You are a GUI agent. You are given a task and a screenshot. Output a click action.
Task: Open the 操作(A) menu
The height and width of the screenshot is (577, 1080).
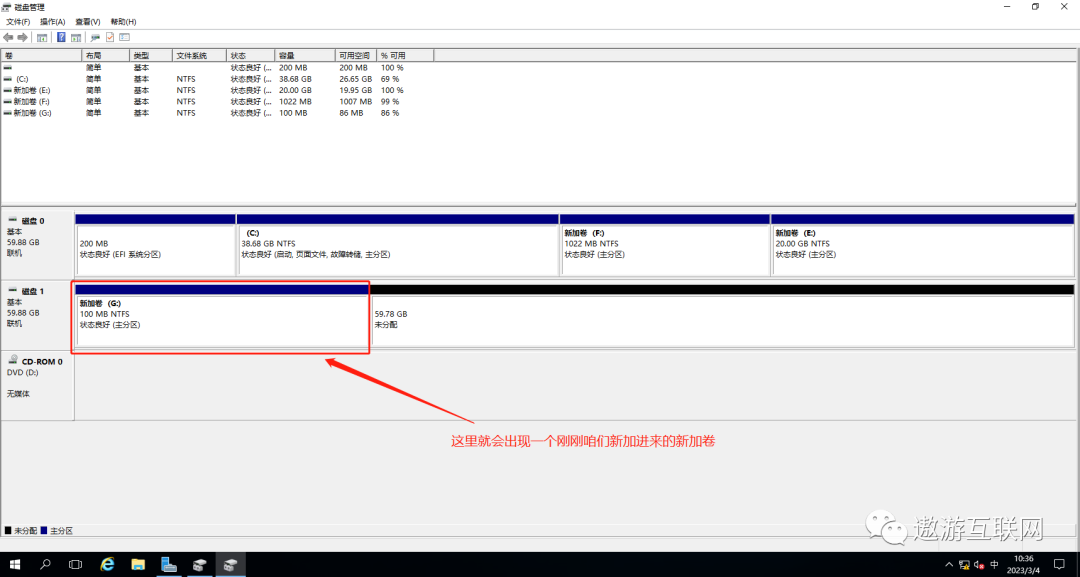(52, 22)
